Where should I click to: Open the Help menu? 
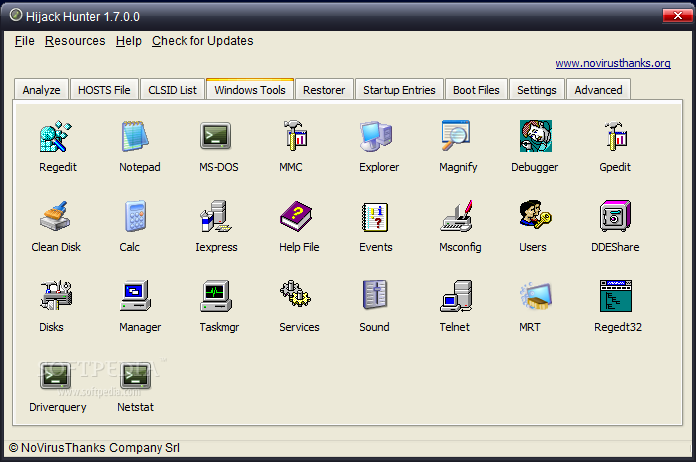click(129, 41)
